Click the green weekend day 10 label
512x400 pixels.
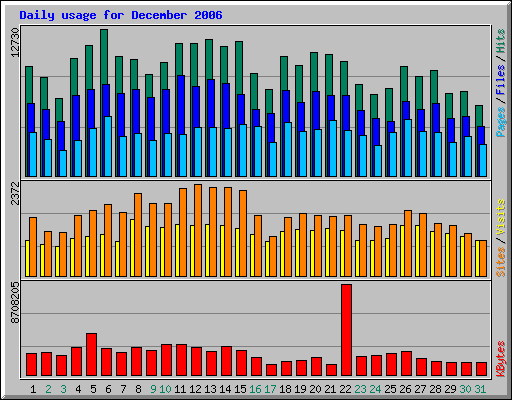tap(165, 389)
